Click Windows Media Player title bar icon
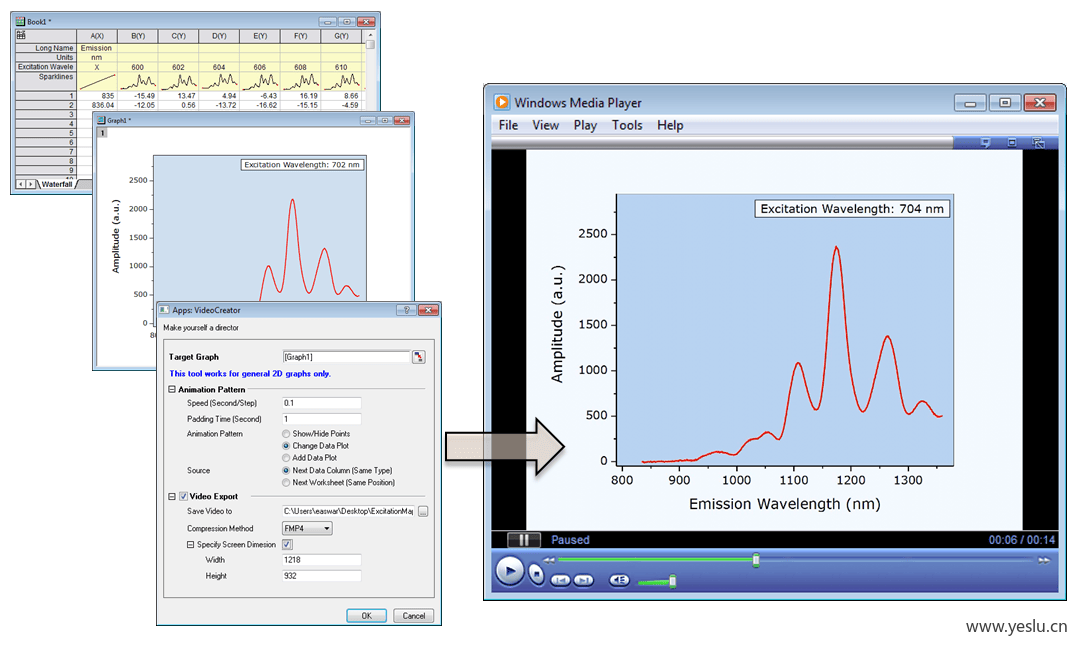This screenshot has height=646, width=1079. pyautogui.click(x=502, y=103)
